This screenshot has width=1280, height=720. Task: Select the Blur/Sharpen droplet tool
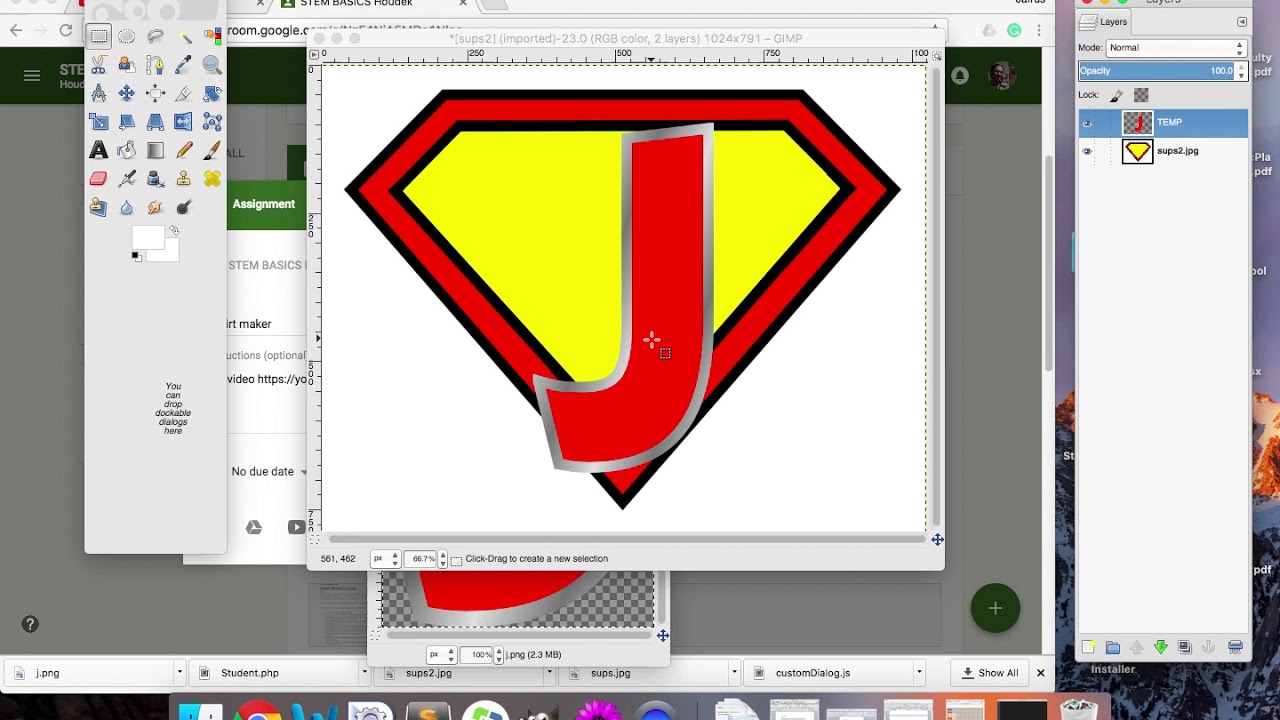pos(126,207)
